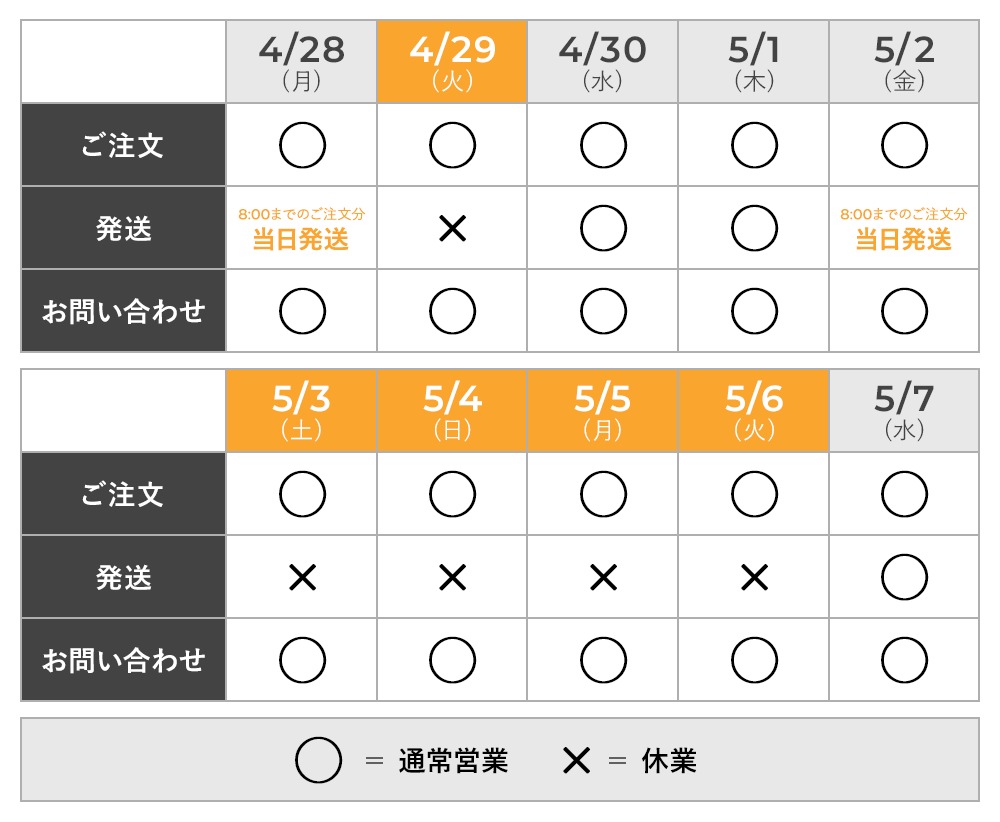Click the 当日発送 text under 5/2

pyautogui.click(x=904, y=240)
